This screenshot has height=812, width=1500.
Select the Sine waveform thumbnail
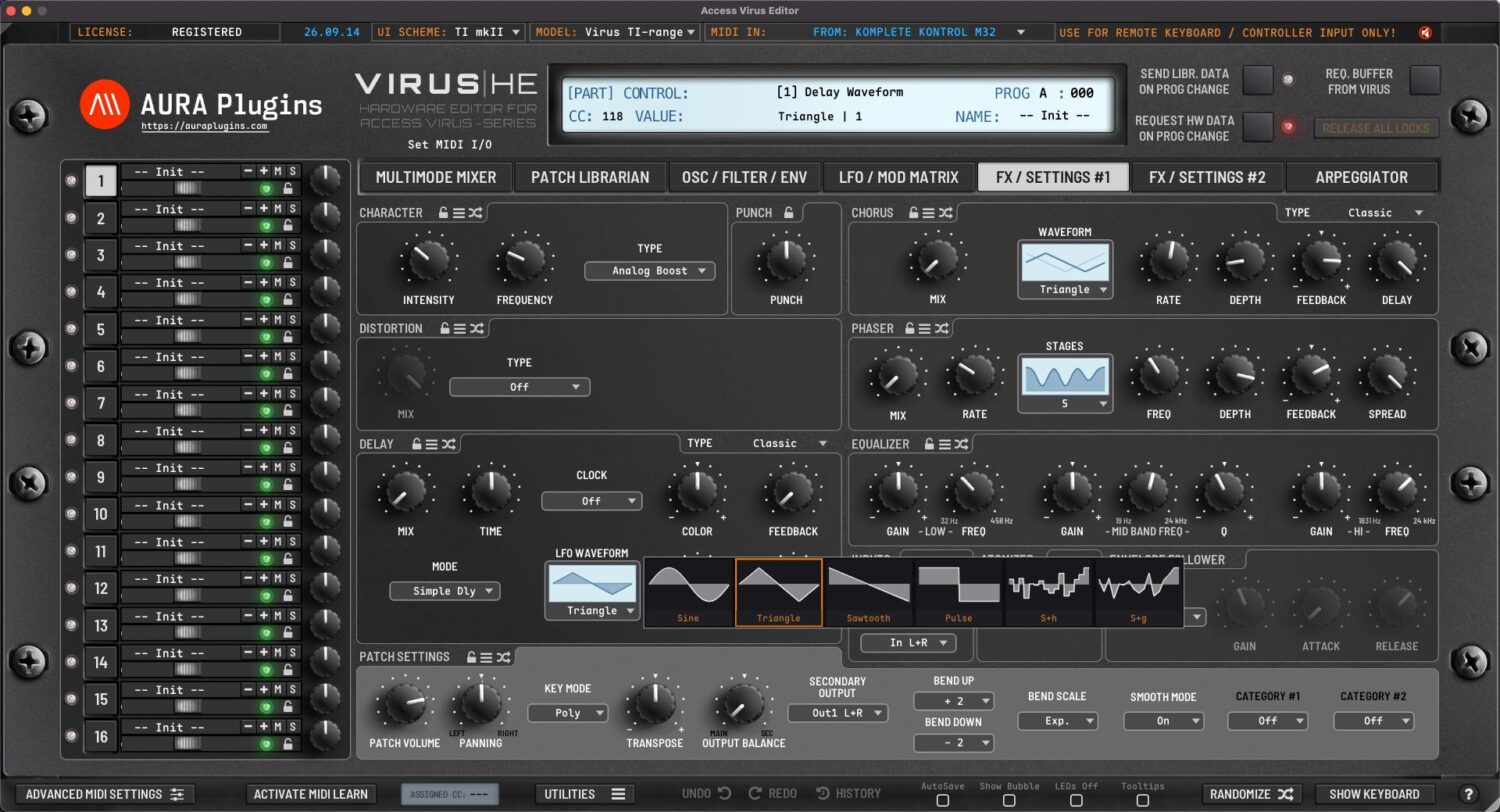(x=688, y=592)
